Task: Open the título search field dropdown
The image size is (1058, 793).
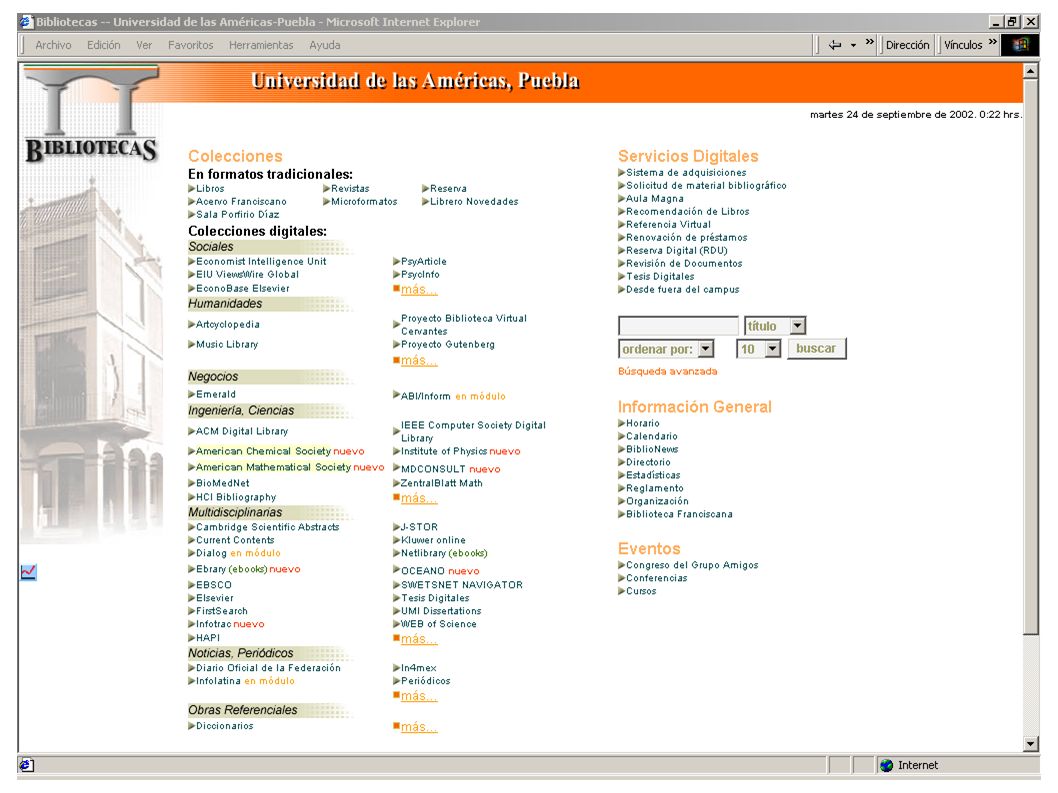Action: point(798,326)
